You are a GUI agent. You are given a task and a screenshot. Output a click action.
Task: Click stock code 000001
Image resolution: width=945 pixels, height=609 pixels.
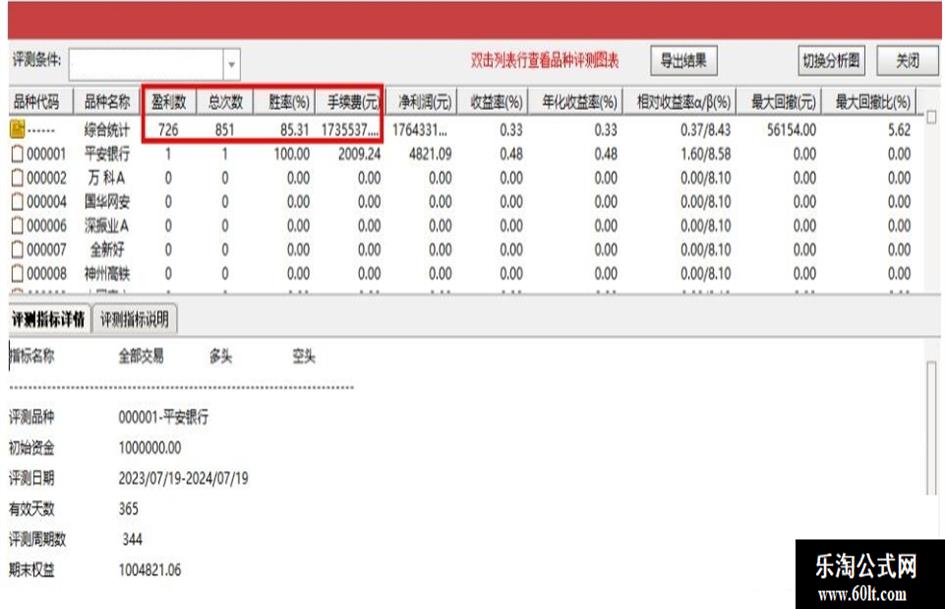click(46, 154)
